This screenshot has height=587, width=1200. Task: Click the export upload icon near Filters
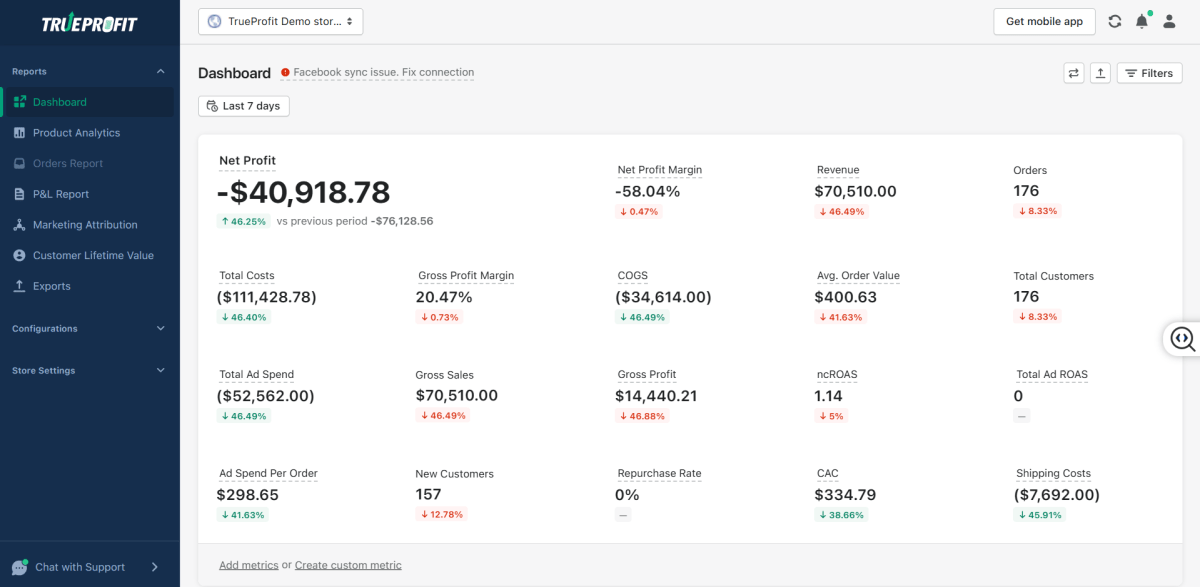click(x=1100, y=73)
